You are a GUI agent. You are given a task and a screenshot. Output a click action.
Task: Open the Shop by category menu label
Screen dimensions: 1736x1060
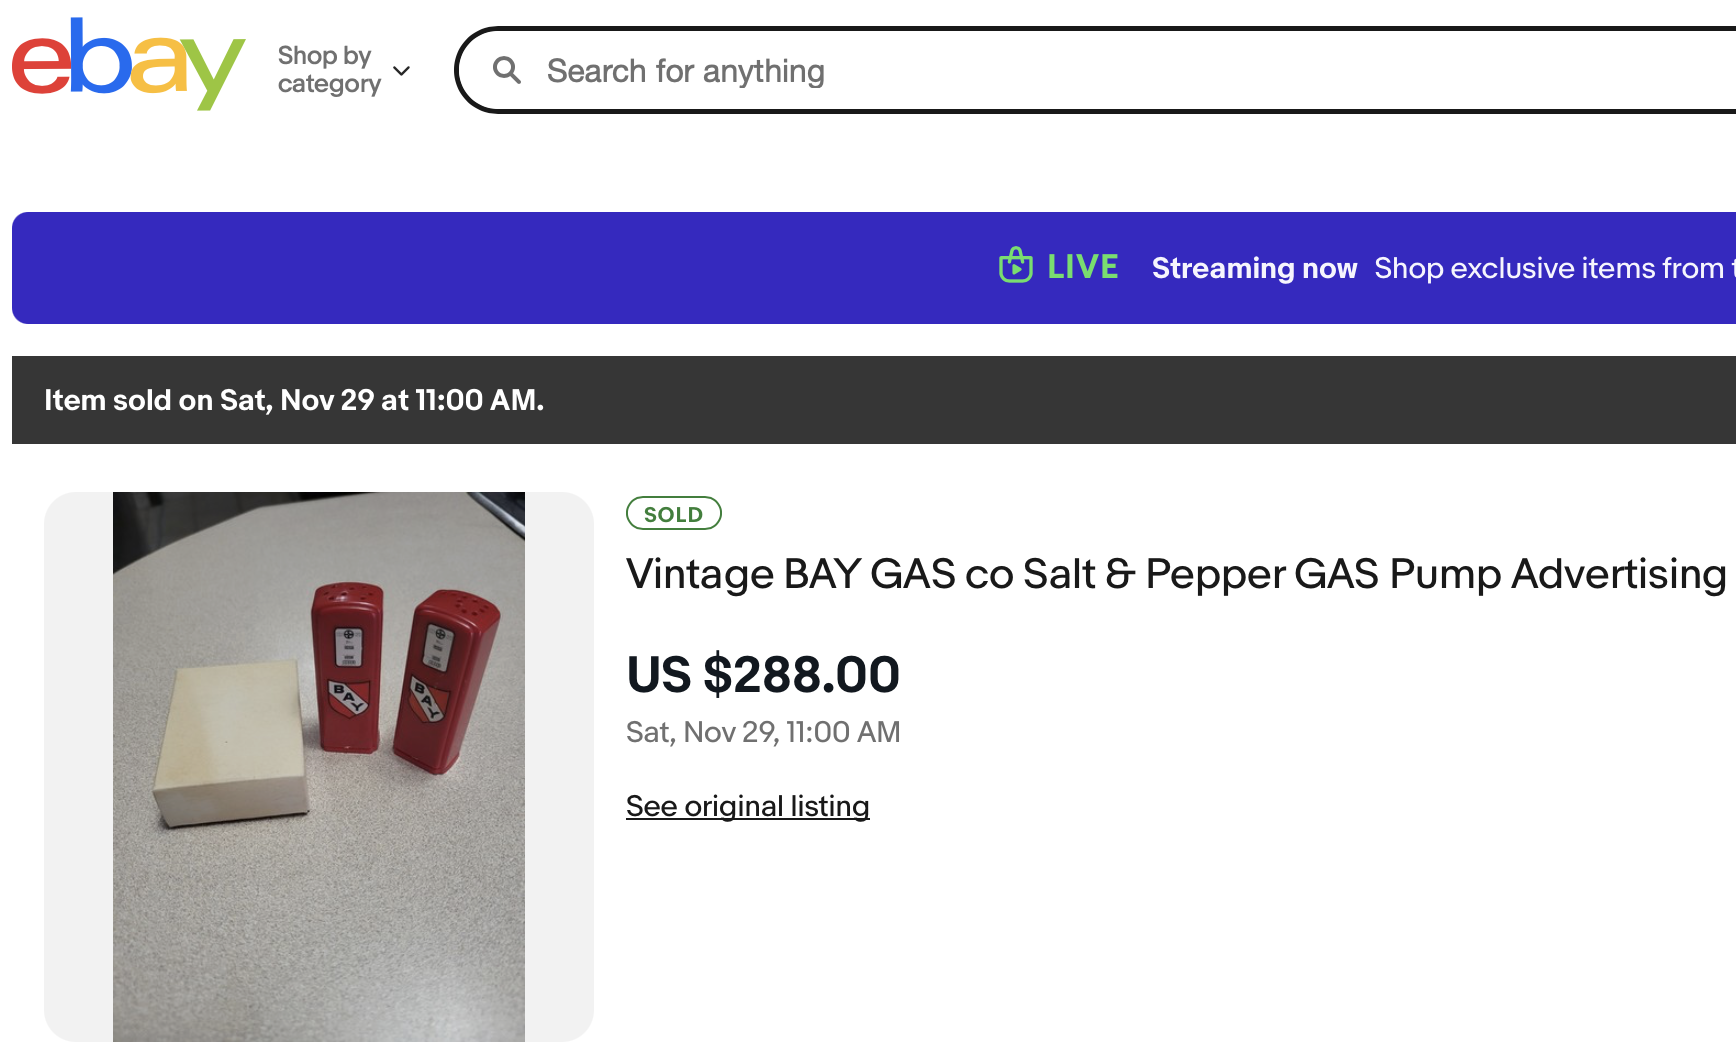(x=328, y=69)
